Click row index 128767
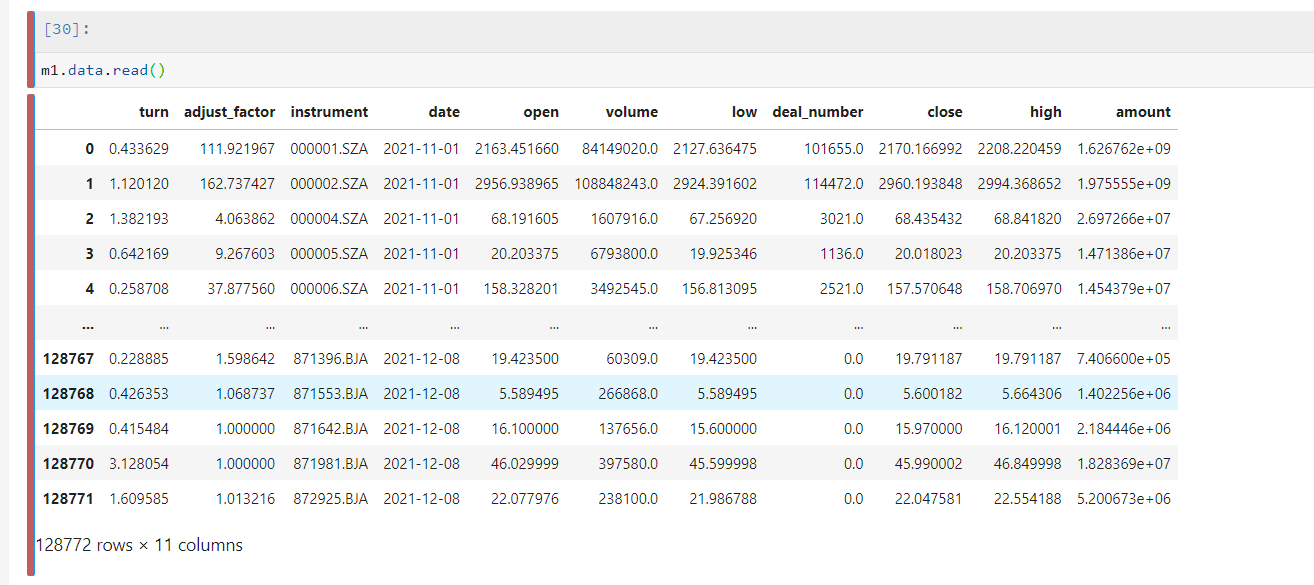 (69, 359)
